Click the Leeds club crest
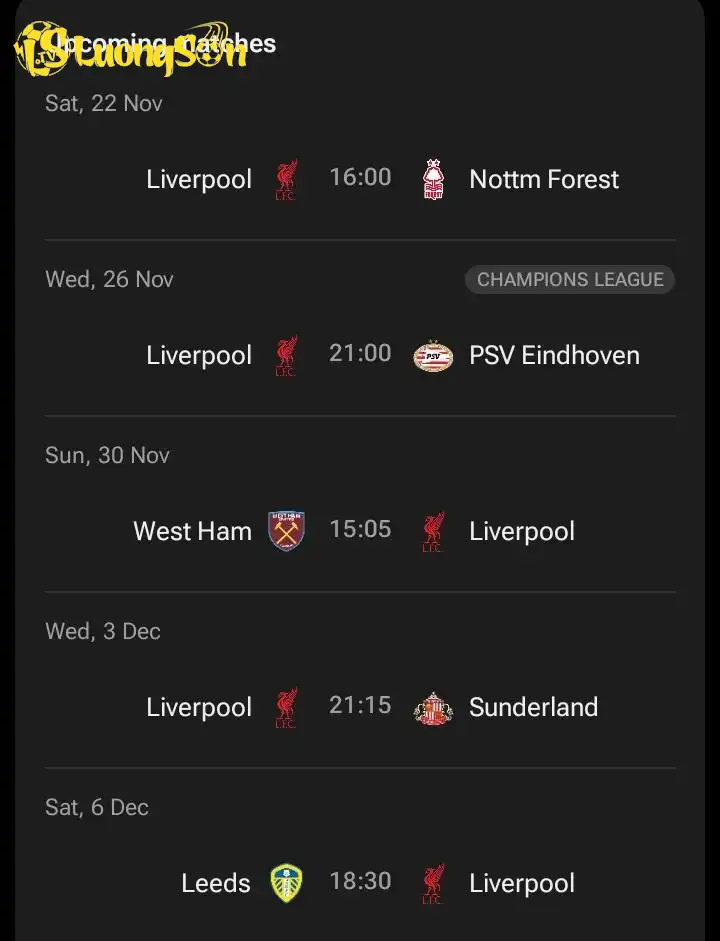Image resolution: width=720 pixels, height=941 pixels. tap(287, 883)
